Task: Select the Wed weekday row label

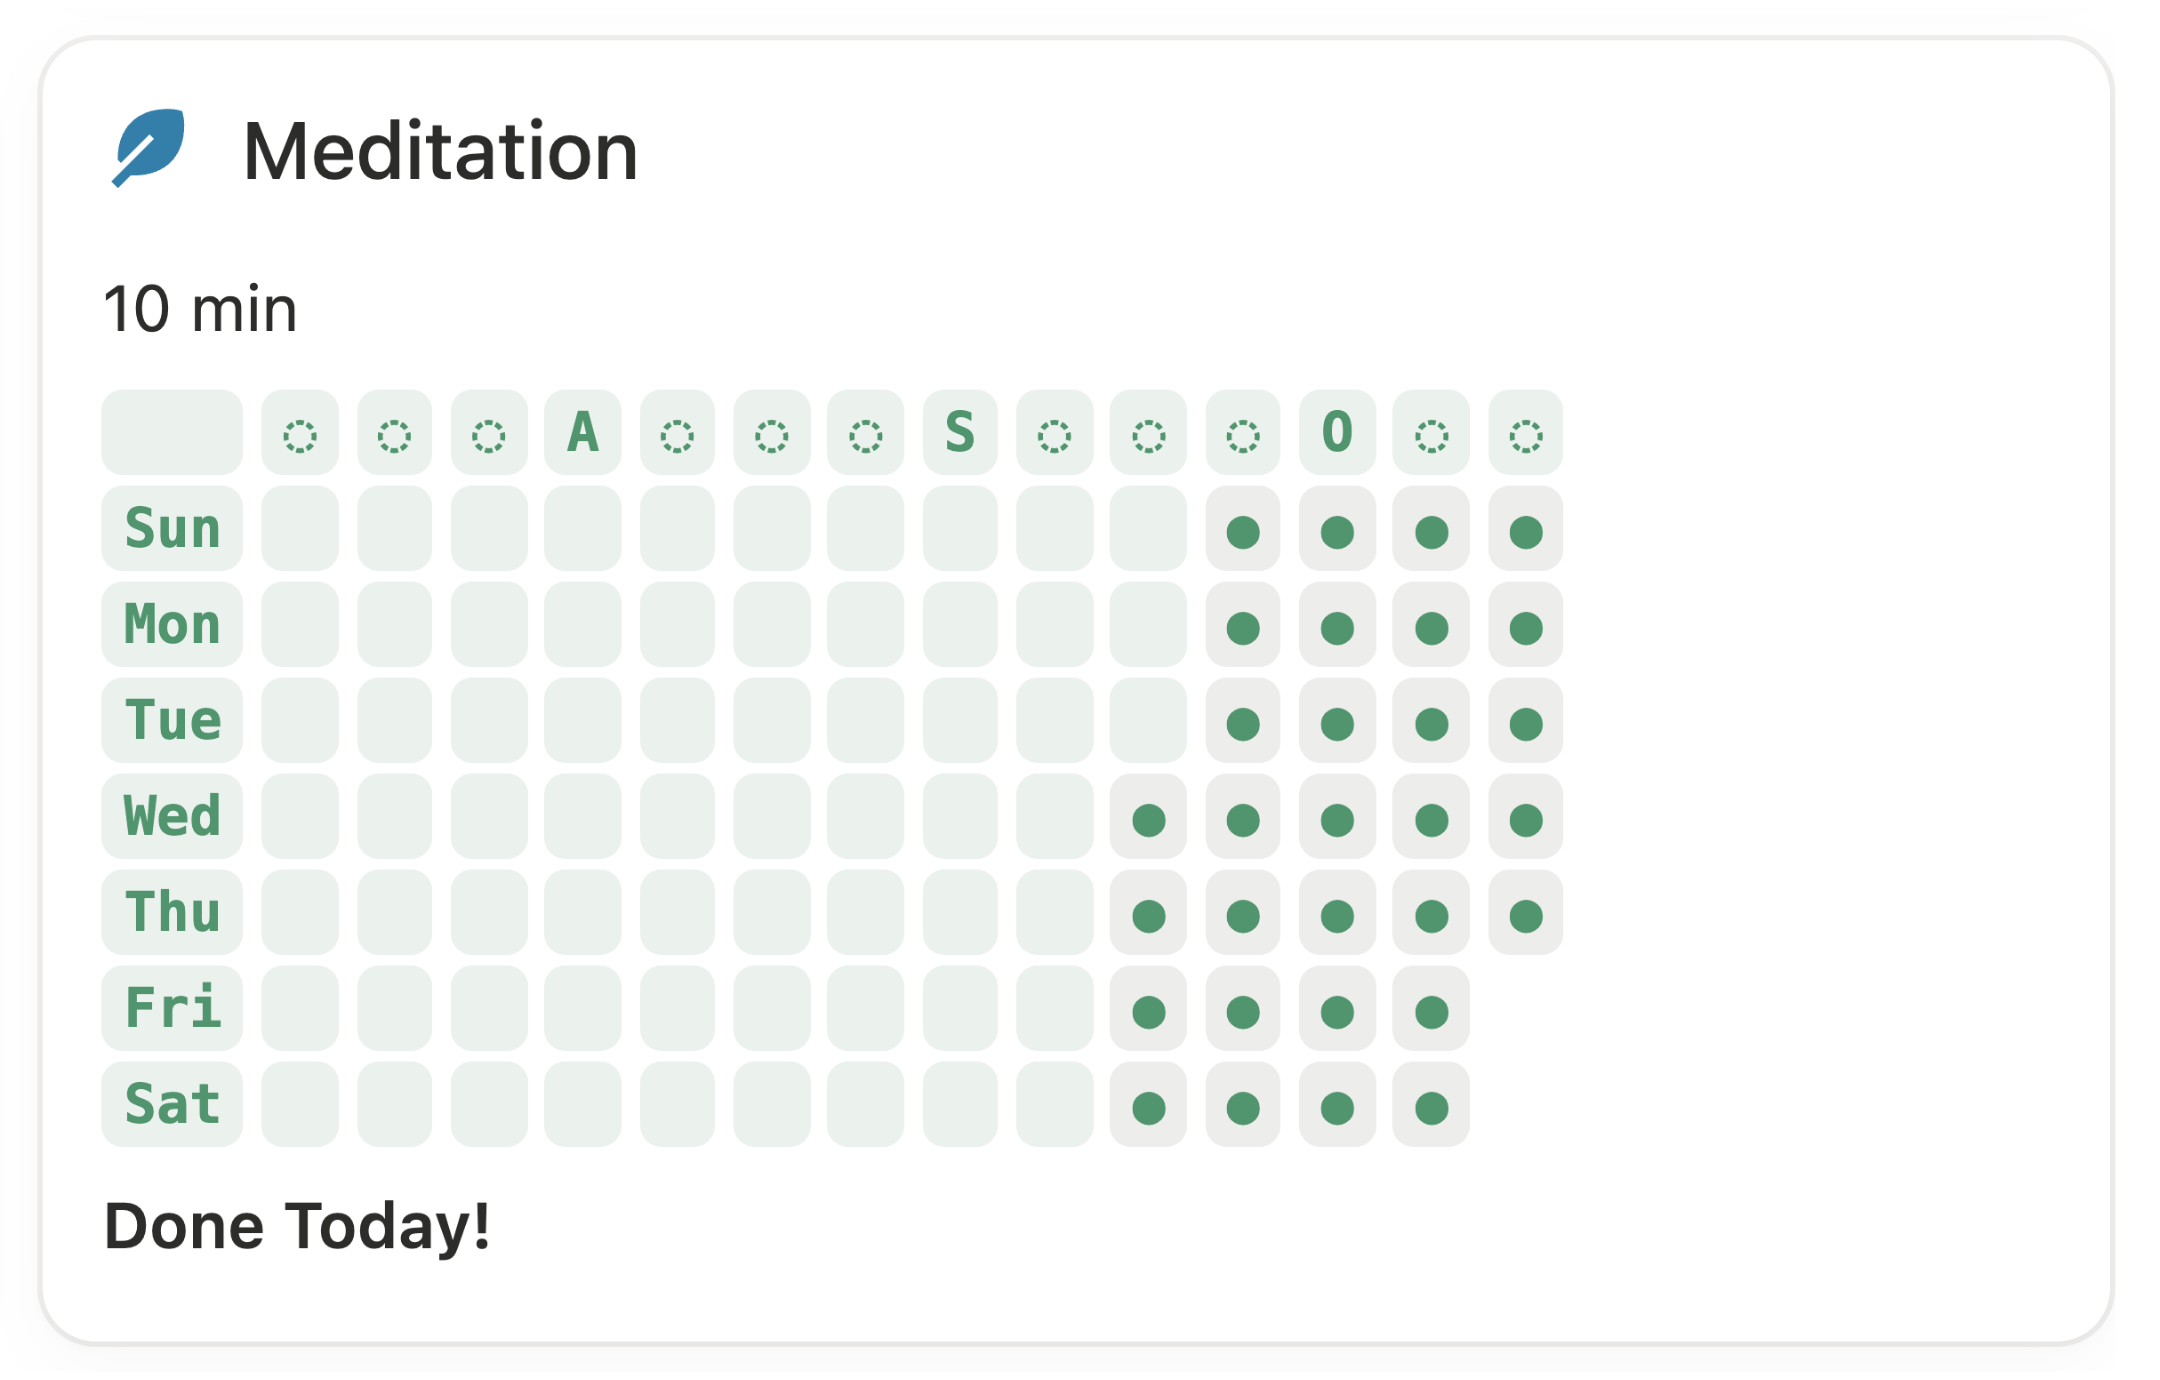Action: click(172, 816)
